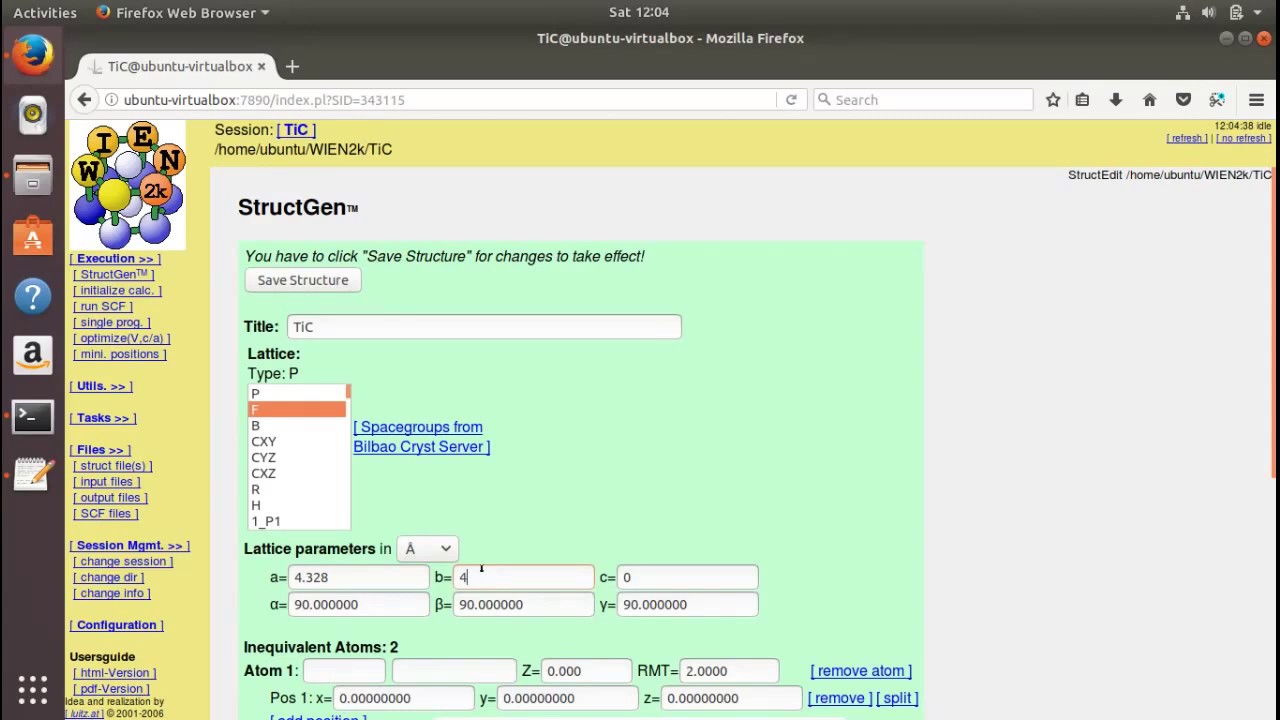This screenshot has height=720, width=1280.
Task: Open the Terminal dock icon
Action: tap(33, 415)
